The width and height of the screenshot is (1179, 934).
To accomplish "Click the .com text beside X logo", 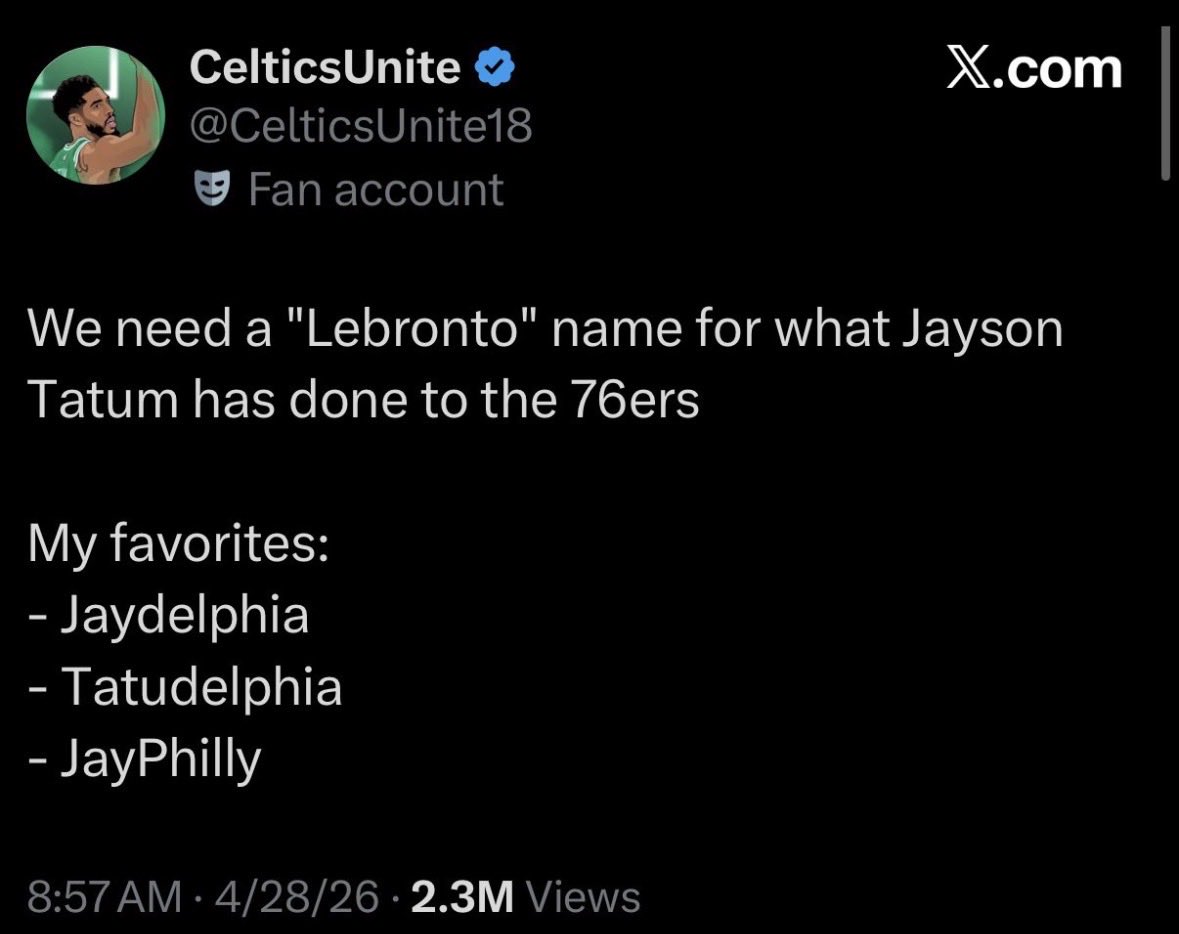I will click(x=1057, y=69).
